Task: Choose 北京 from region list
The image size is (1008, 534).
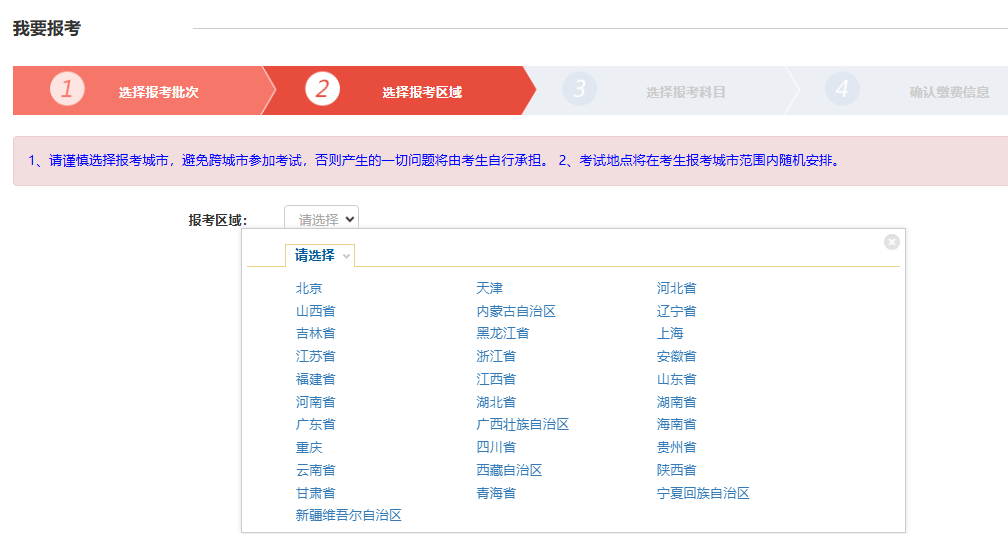Action: 309,288
